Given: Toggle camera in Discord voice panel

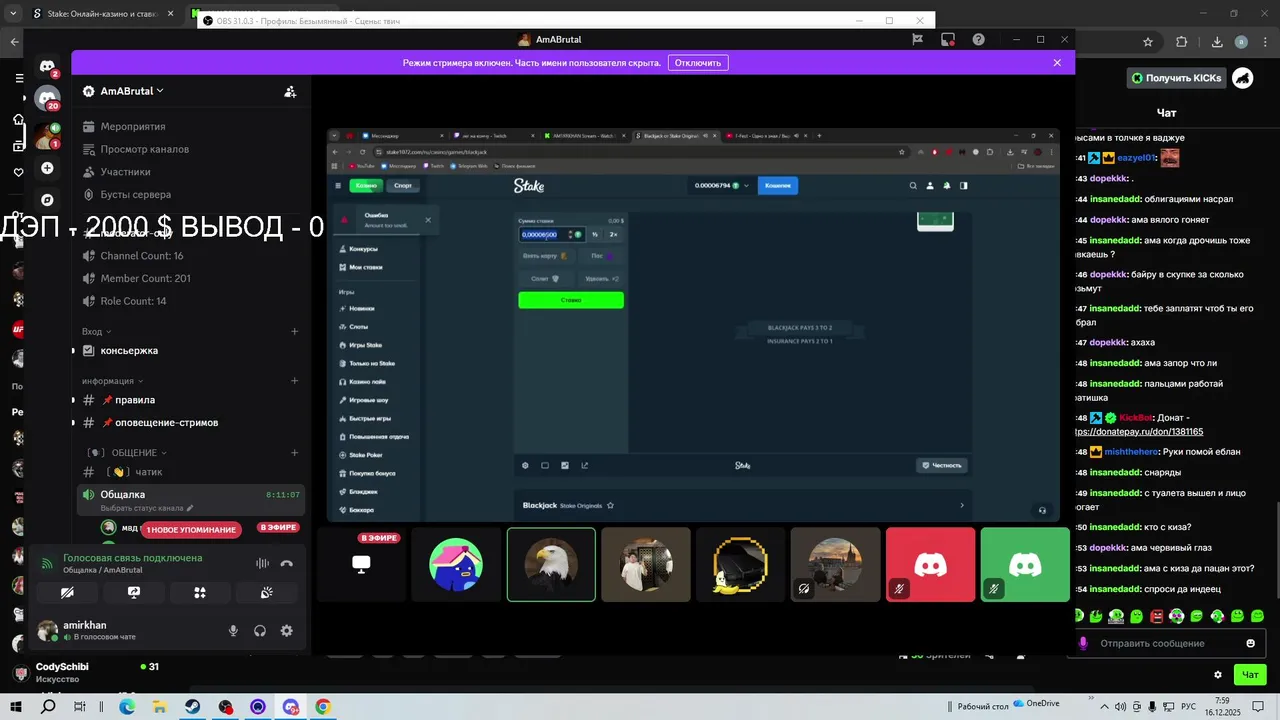Looking at the screenshot, I should click(x=67, y=593).
